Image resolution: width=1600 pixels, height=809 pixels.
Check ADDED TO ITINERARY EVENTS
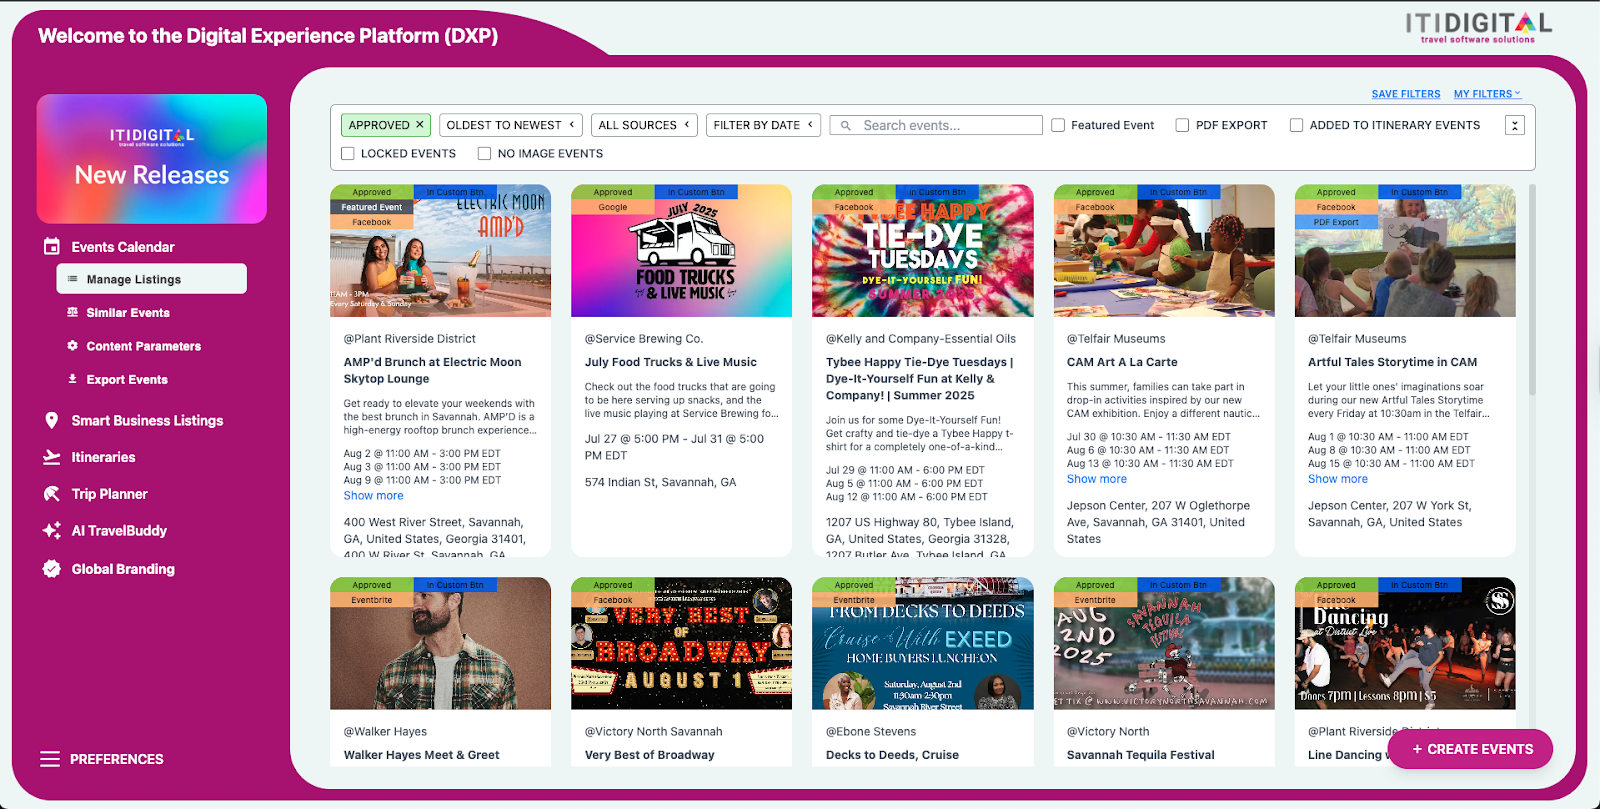(x=1296, y=125)
